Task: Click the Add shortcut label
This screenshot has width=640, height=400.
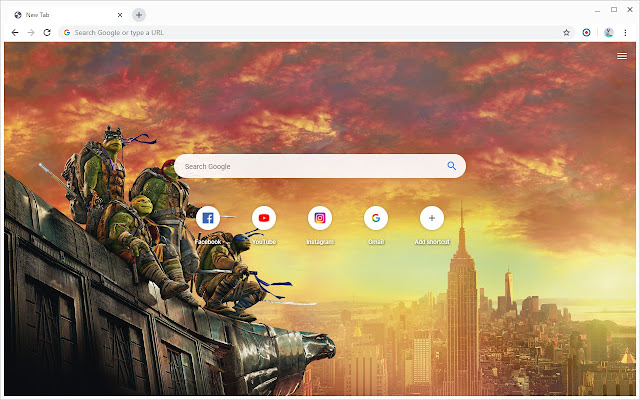Action: tap(432, 242)
